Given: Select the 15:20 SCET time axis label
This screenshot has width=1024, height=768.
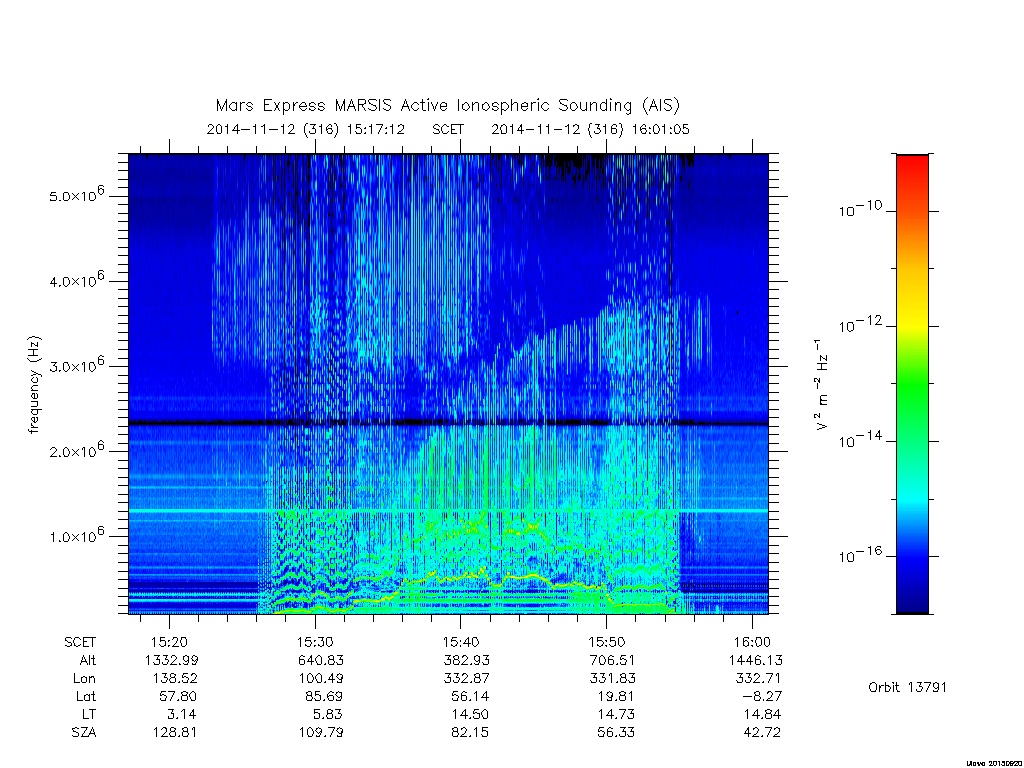Looking at the screenshot, I should (170, 642).
